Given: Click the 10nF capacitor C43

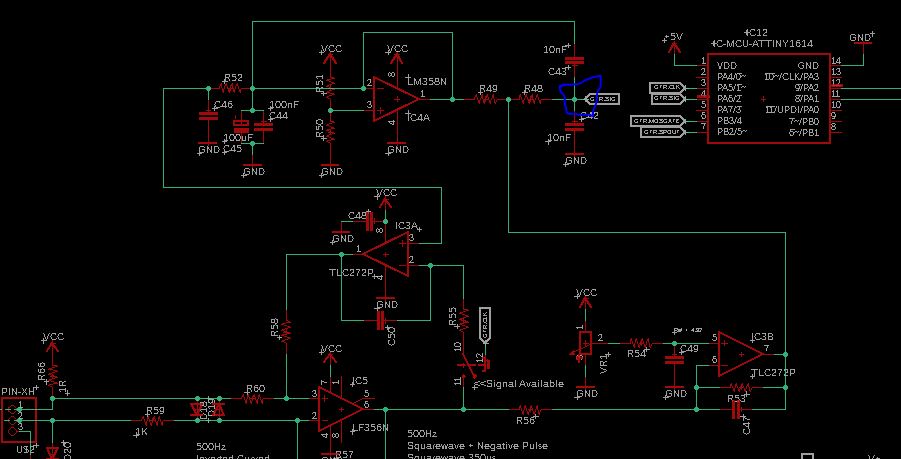Looking at the screenshot, I should tap(575, 60).
